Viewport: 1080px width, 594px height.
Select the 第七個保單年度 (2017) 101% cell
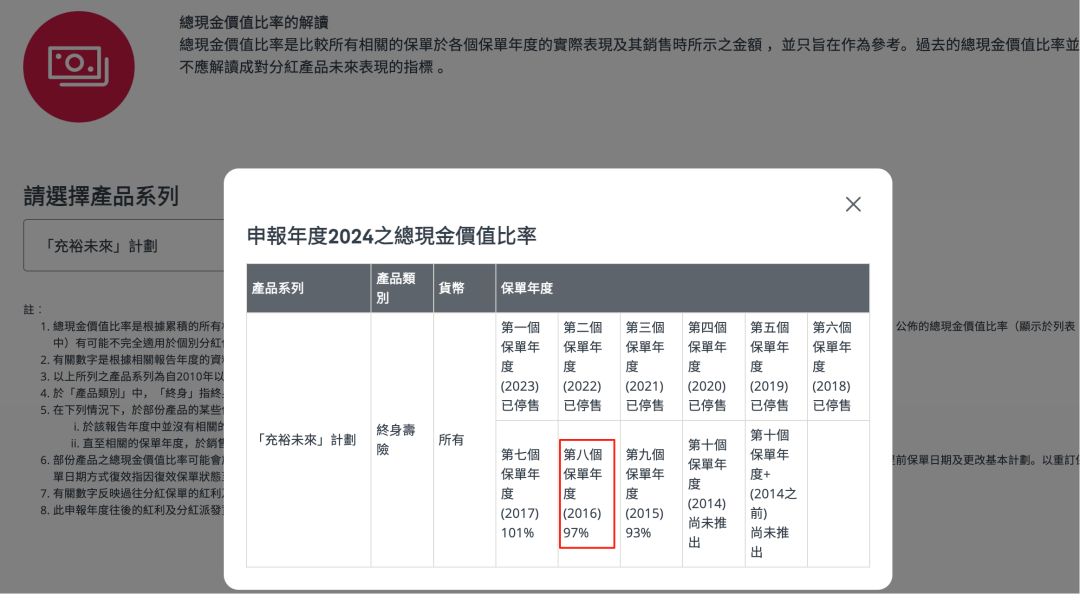[526, 494]
